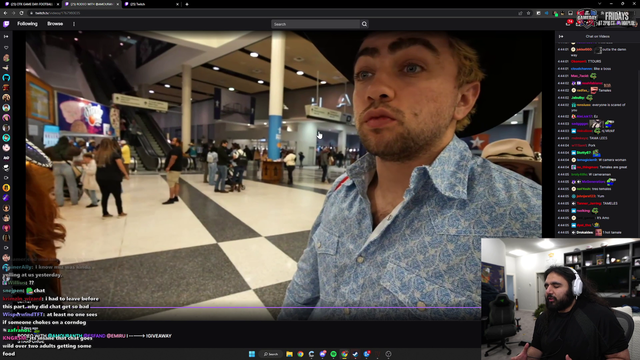Go back in browser history

point(5,13)
